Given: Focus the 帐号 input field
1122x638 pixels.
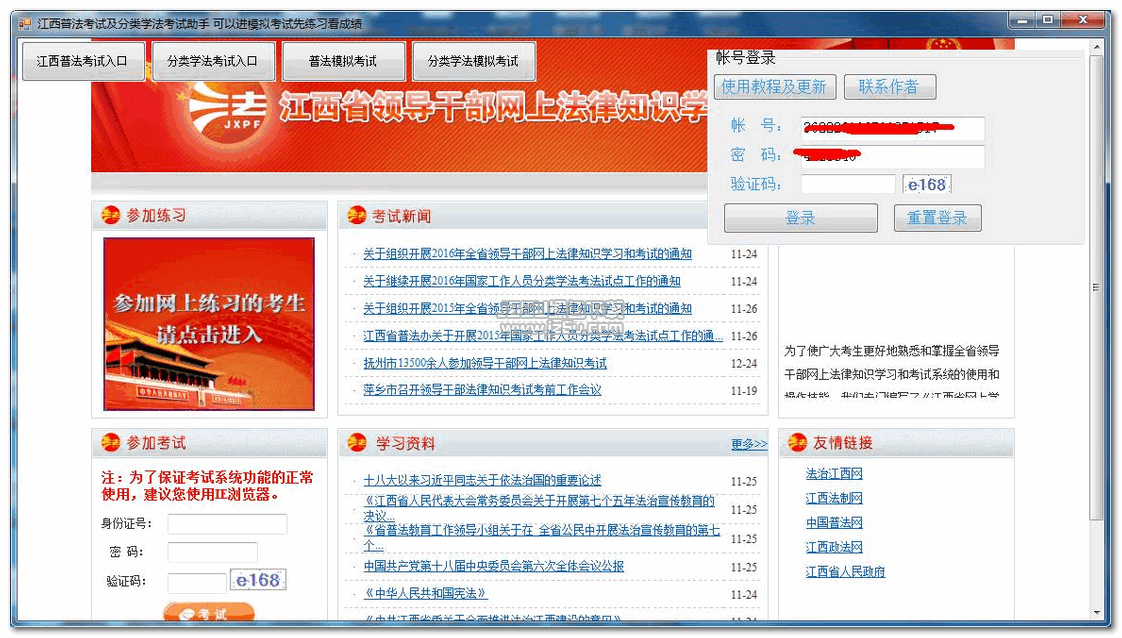Looking at the screenshot, I should coord(892,128).
